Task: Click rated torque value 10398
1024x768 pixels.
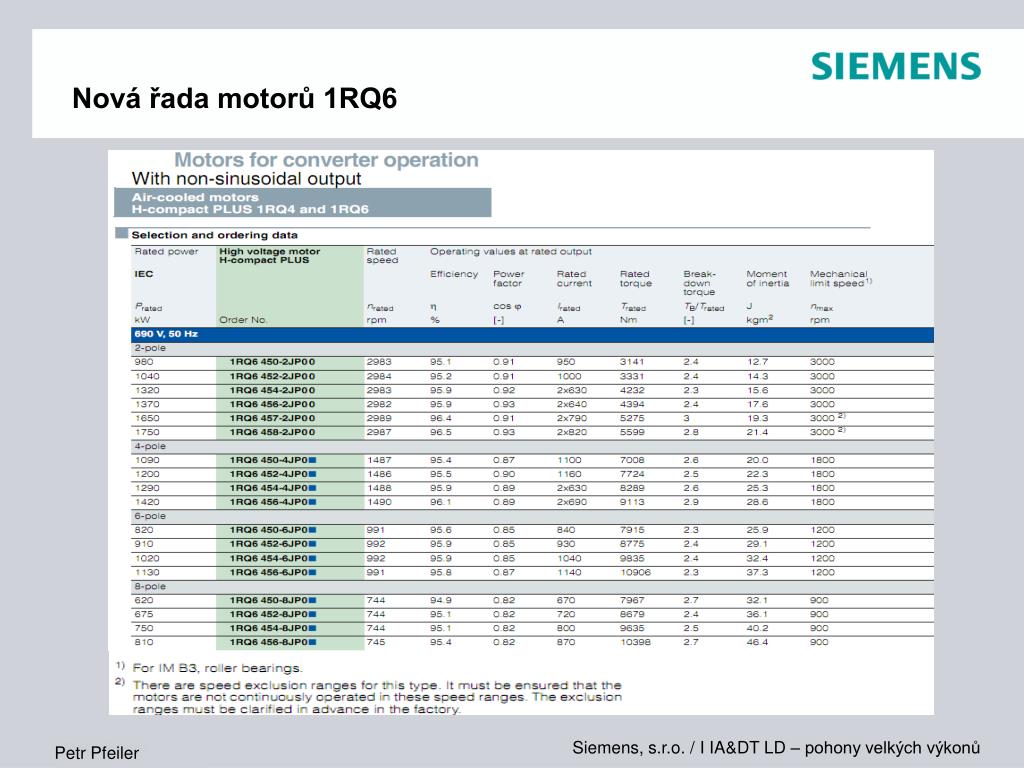Action: [635, 643]
